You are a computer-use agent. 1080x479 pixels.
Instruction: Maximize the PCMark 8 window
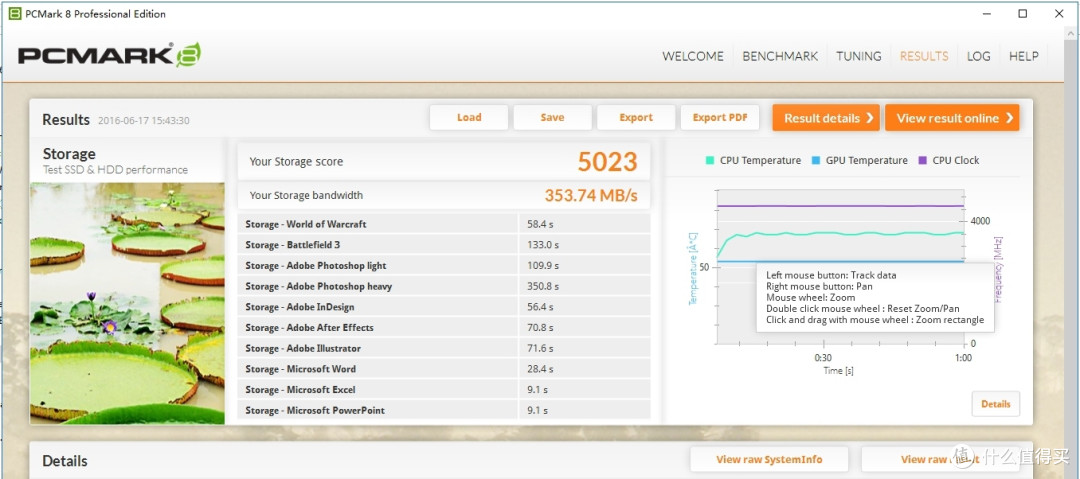tap(1023, 13)
